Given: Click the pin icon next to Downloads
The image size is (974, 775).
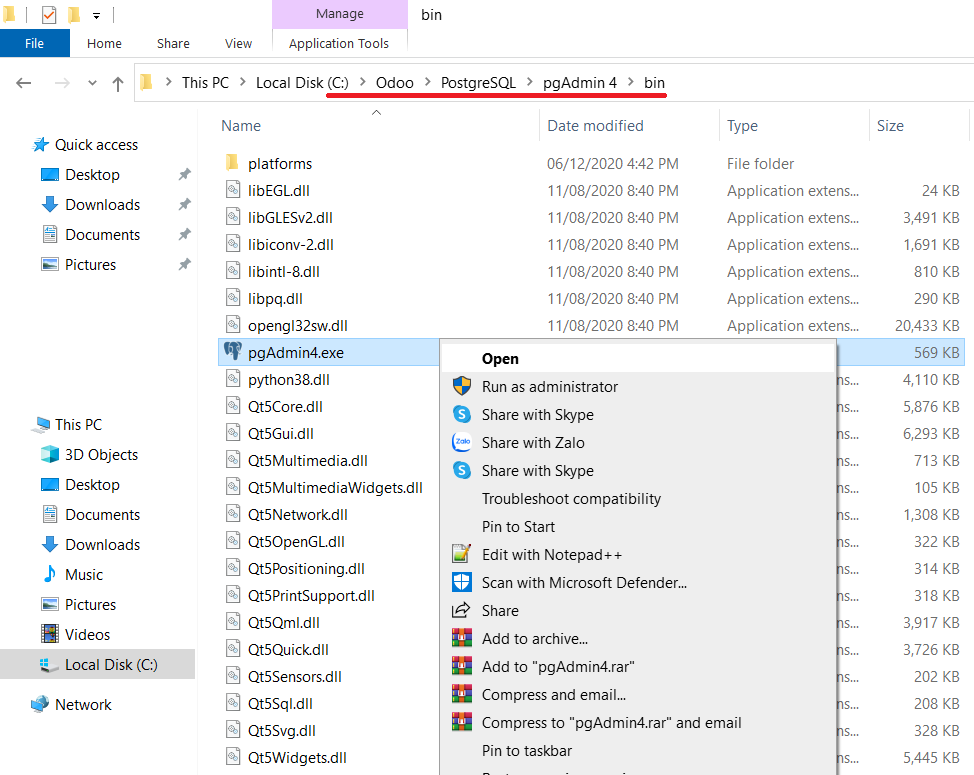Looking at the screenshot, I should pyautogui.click(x=184, y=204).
